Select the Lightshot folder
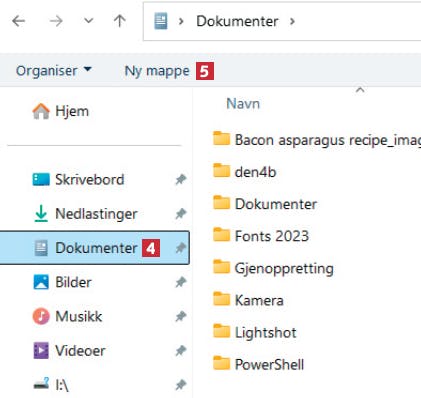 [x=255, y=332]
